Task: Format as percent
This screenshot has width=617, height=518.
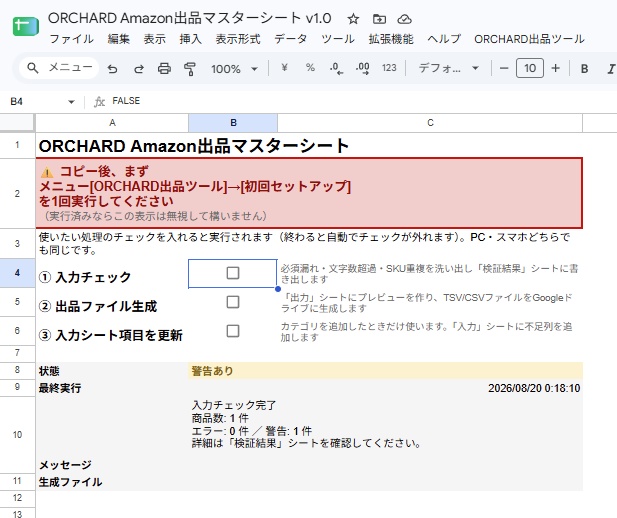Action: [x=310, y=68]
